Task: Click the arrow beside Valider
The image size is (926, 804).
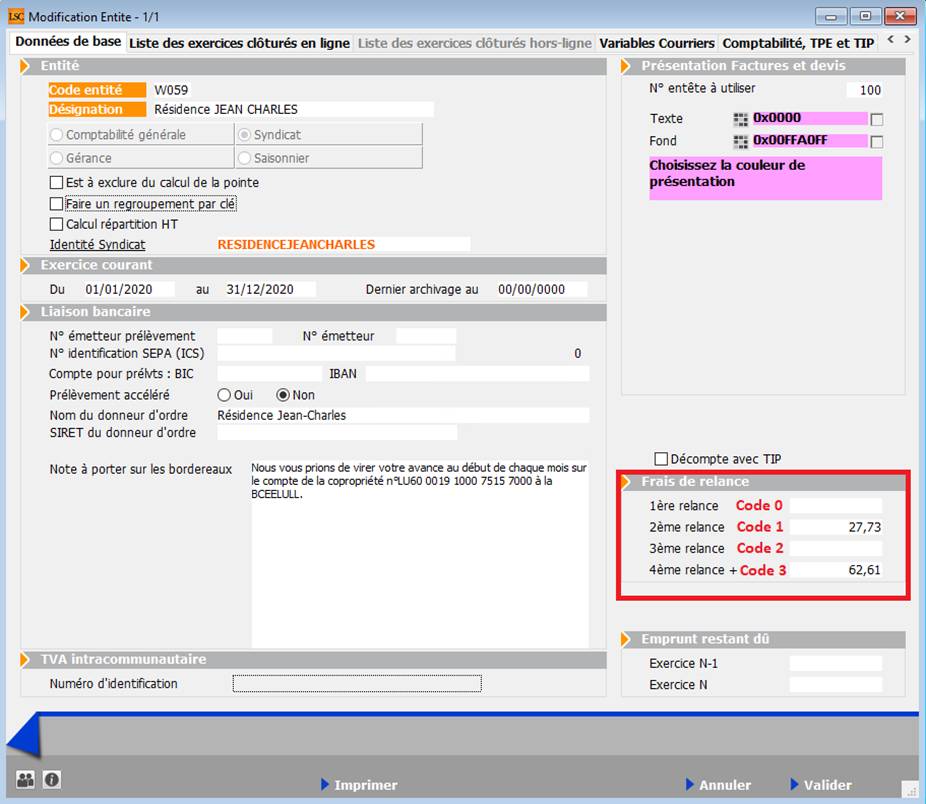Action: pyautogui.click(x=794, y=785)
